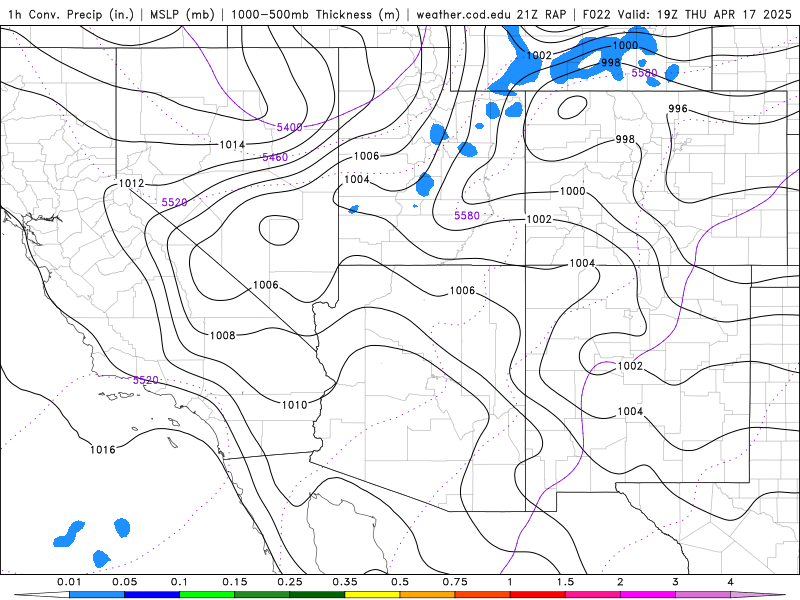Click the '1016' isobar label over the ocean
Viewport: 800px width, 600px height.
coord(103,449)
